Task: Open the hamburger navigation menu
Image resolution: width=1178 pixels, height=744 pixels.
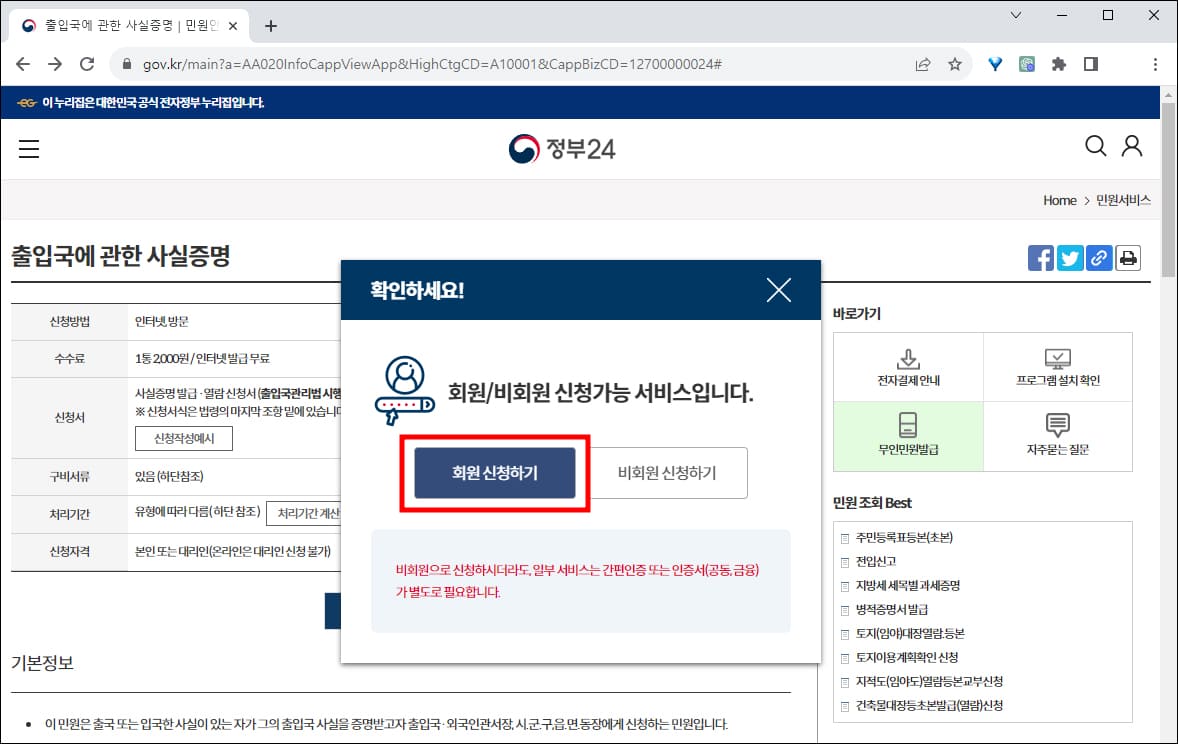Action: [x=29, y=148]
